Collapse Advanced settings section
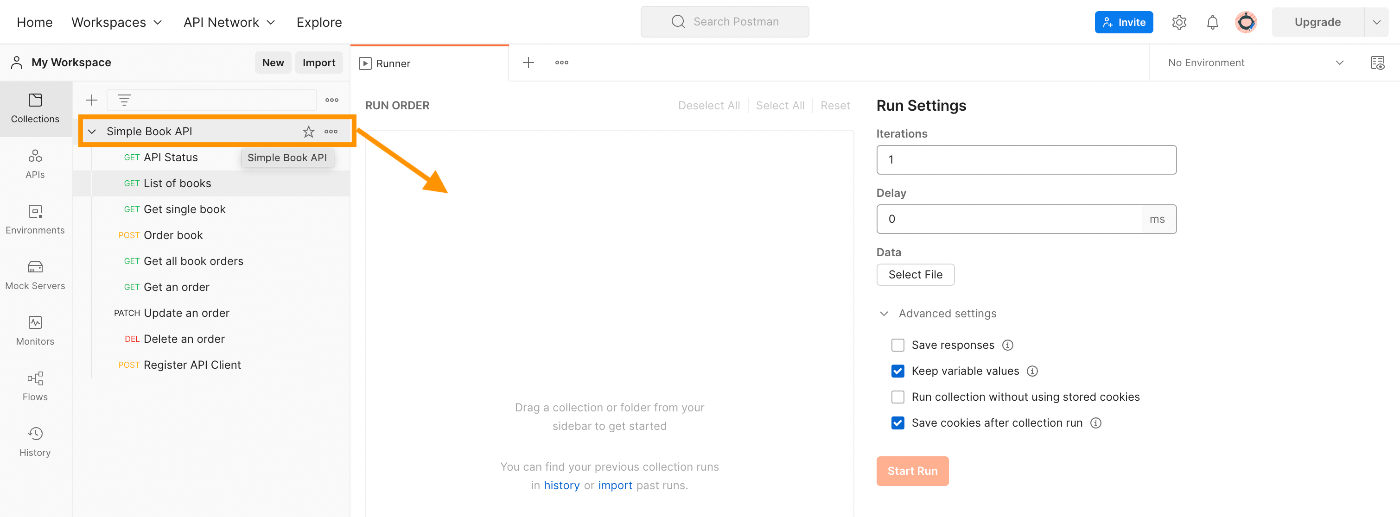The height and width of the screenshot is (517, 1400). click(884, 313)
